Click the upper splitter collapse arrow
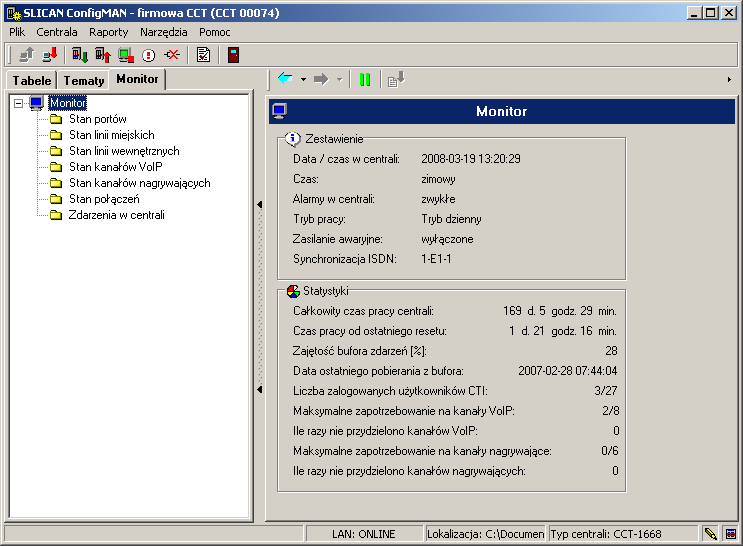This screenshot has height=546, width=743. tap(260, 204)
